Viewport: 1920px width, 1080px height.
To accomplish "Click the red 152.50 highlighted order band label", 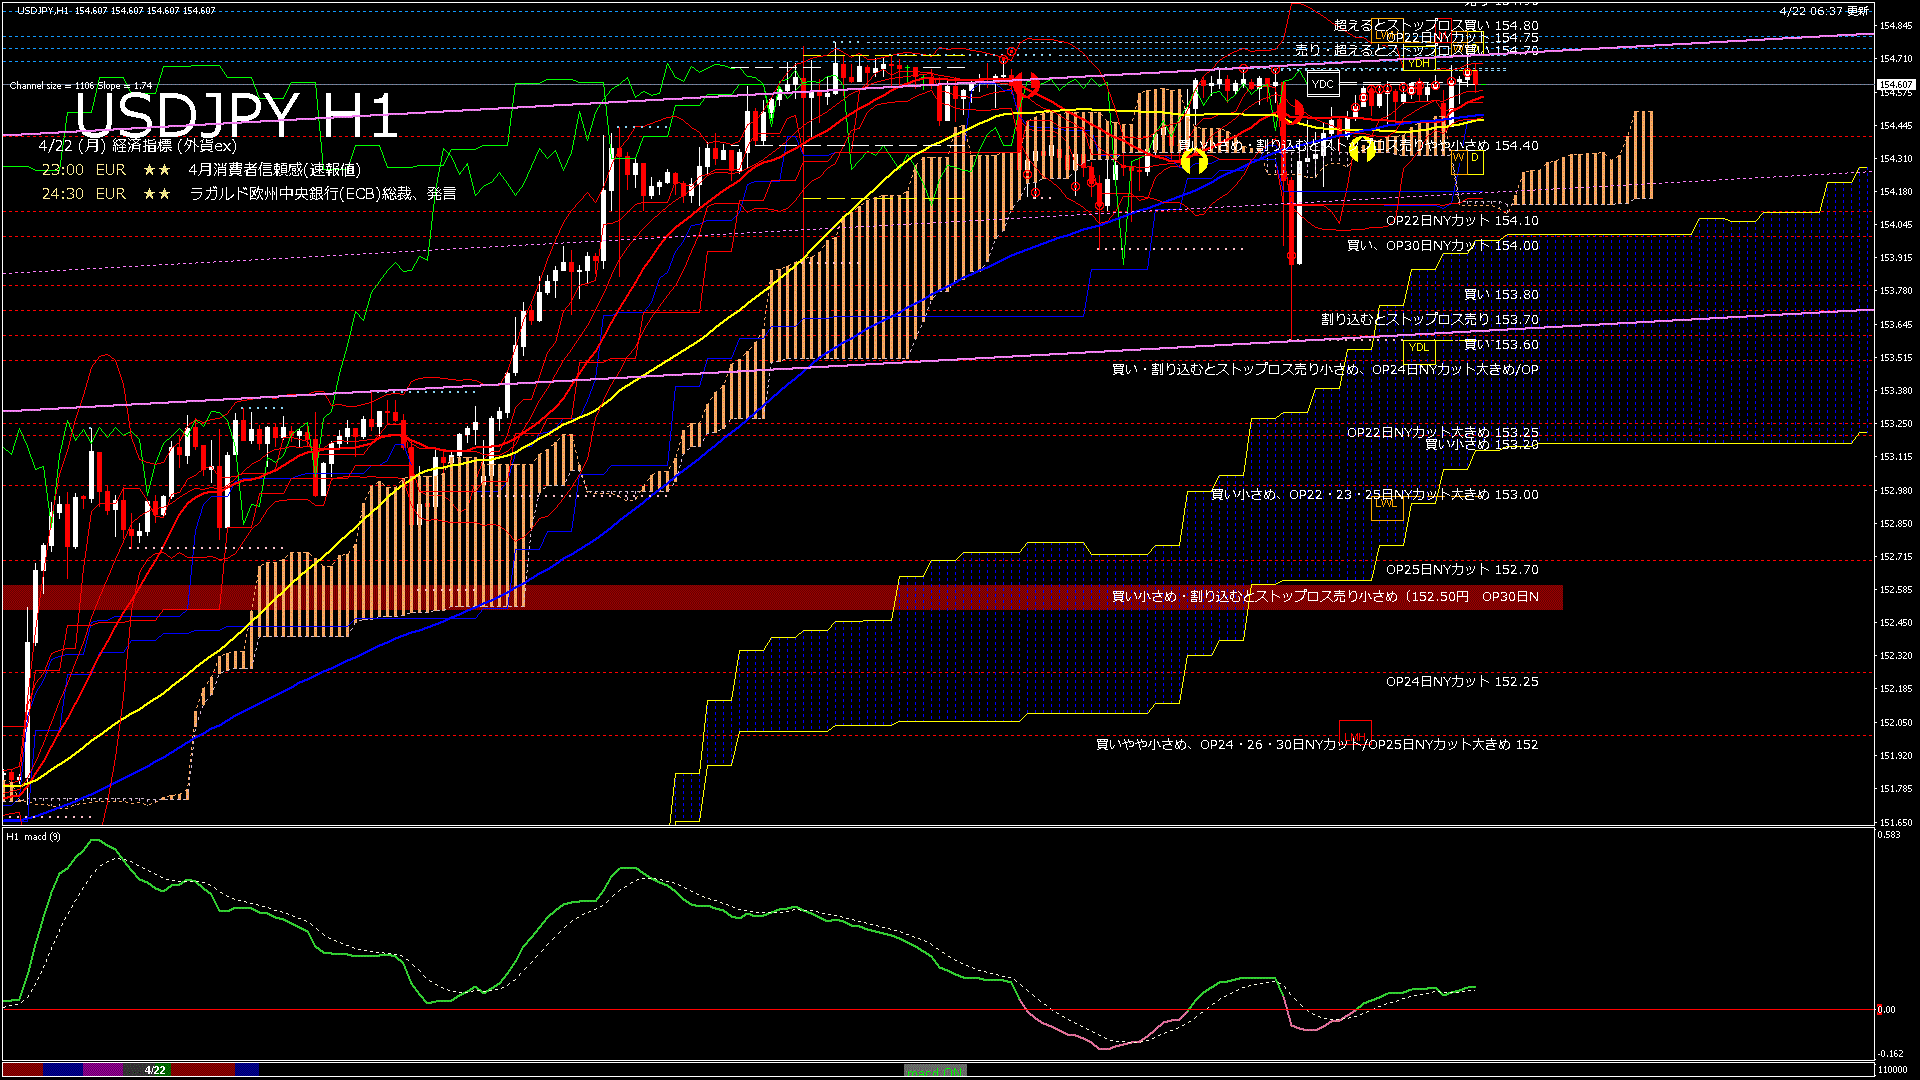I will (1325, 597).
